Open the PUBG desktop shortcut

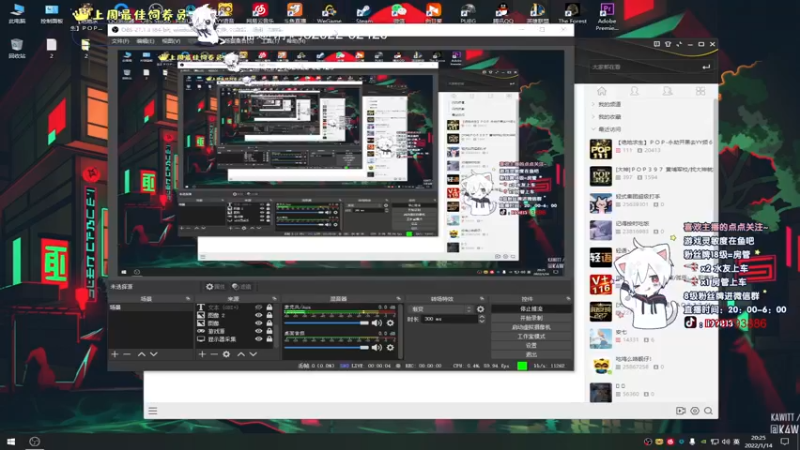coord(468,12)
